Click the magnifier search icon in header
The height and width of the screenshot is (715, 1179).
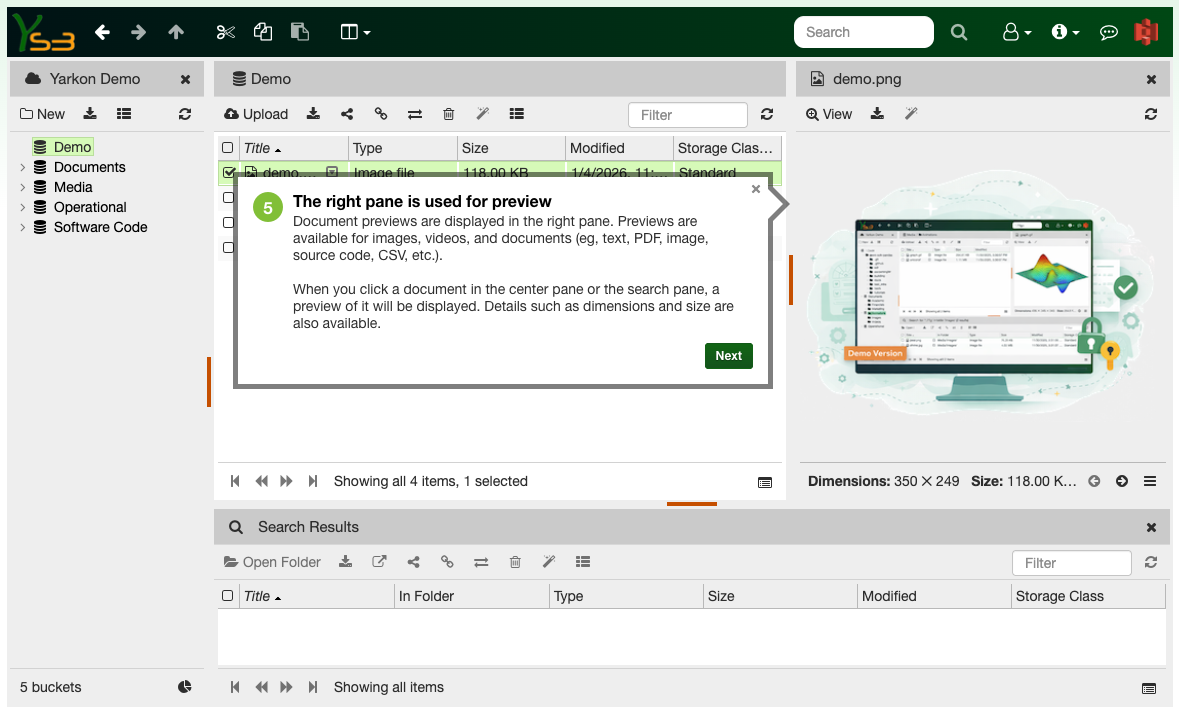click(x=959, y=32)
